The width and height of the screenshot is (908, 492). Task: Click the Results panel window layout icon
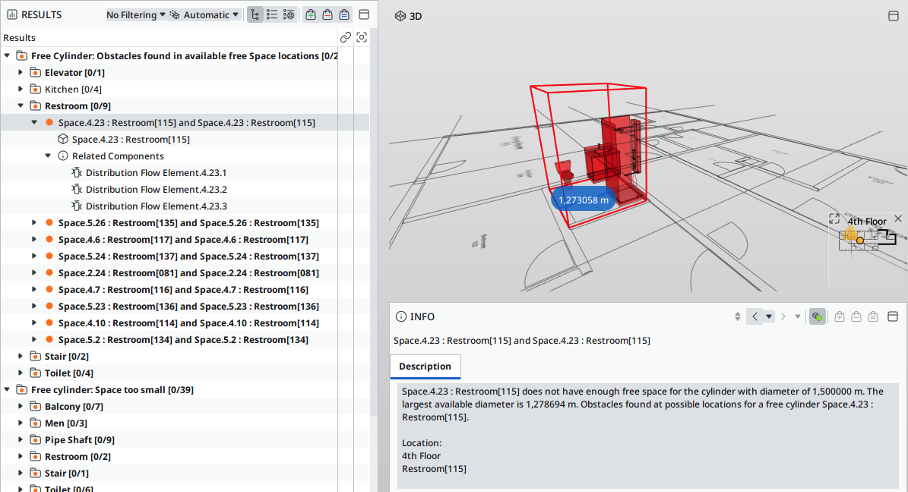point(364,14)
